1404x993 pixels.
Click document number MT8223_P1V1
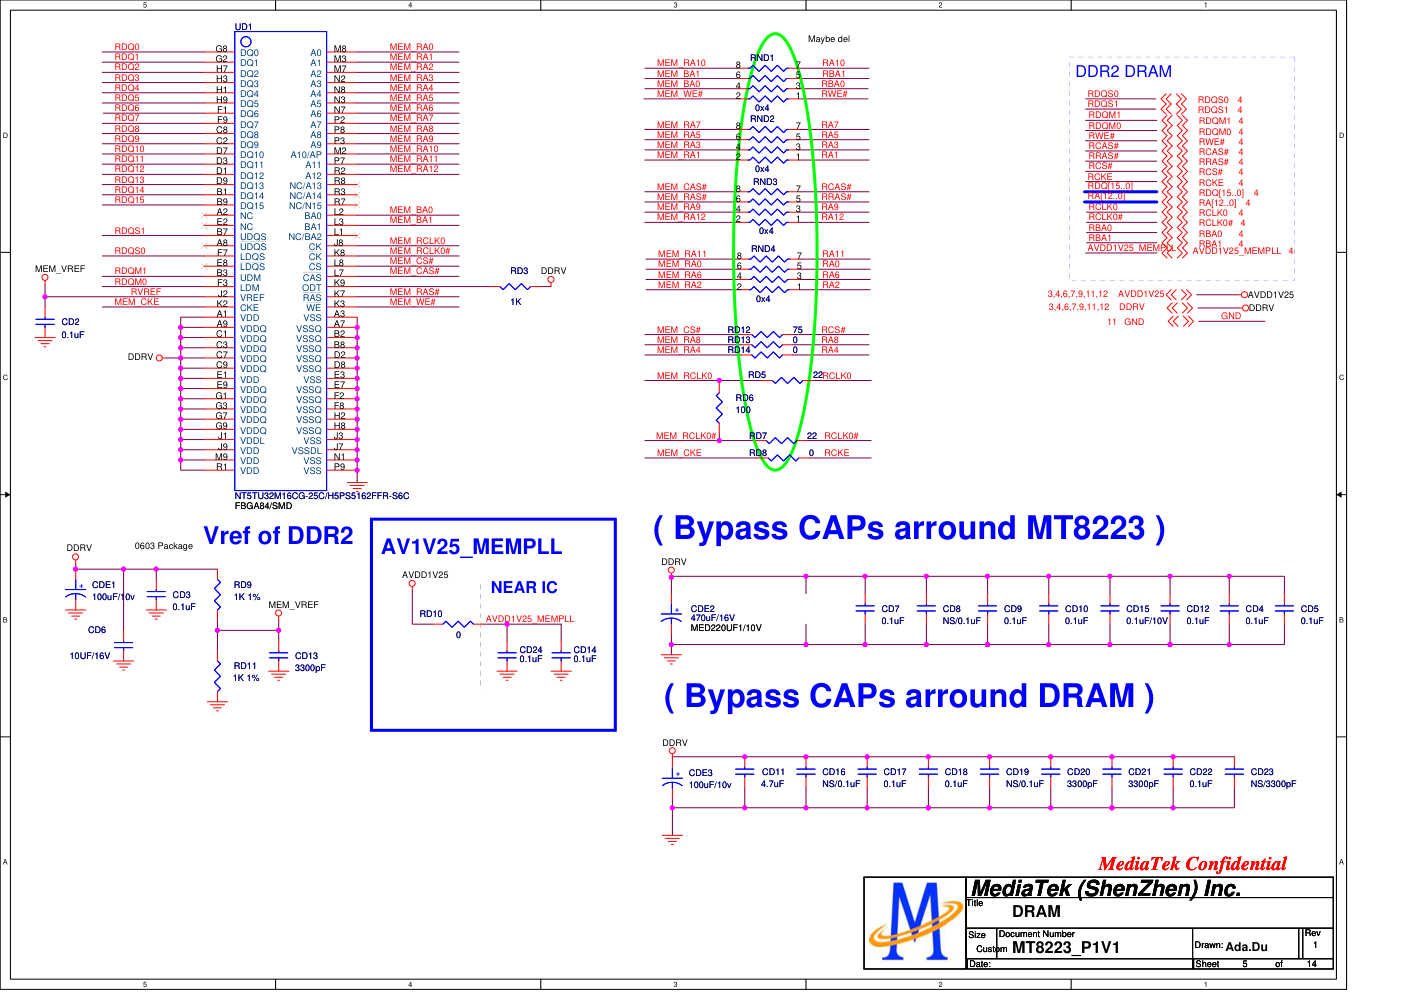(x=1065, y=947)
